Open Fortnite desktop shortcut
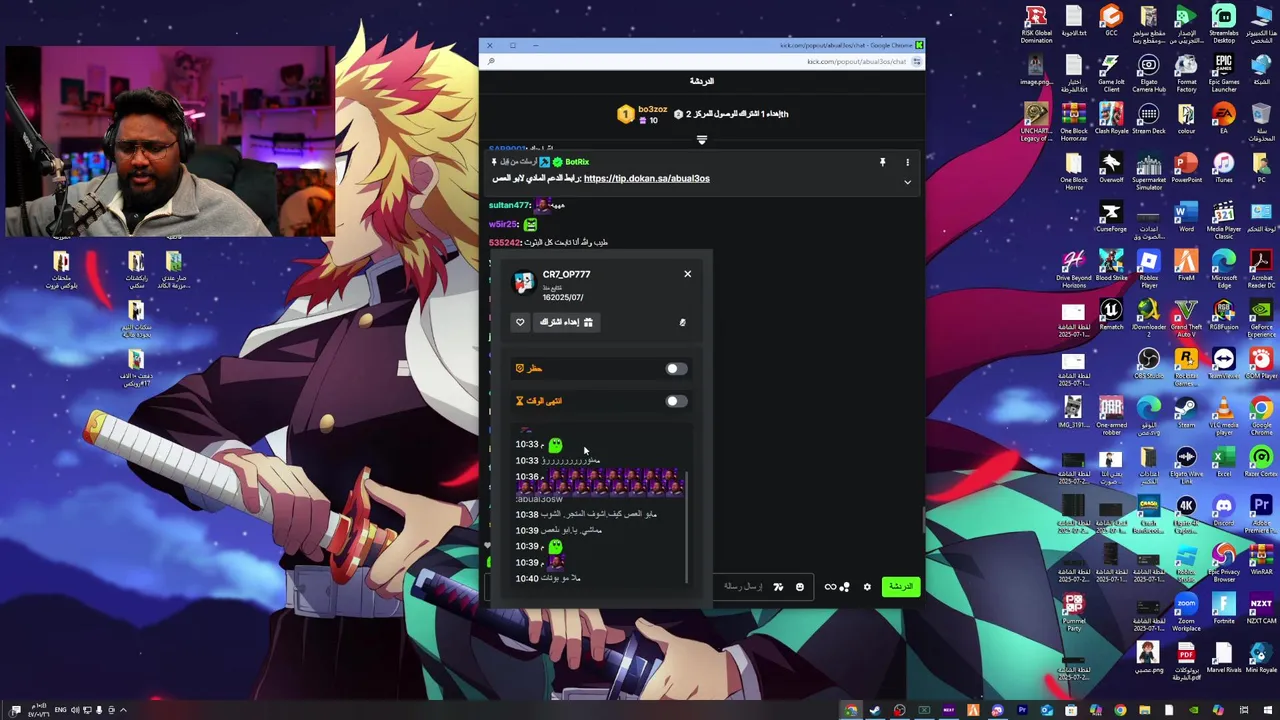Viewport: 1280px width, 720px height. [1224, 607]
